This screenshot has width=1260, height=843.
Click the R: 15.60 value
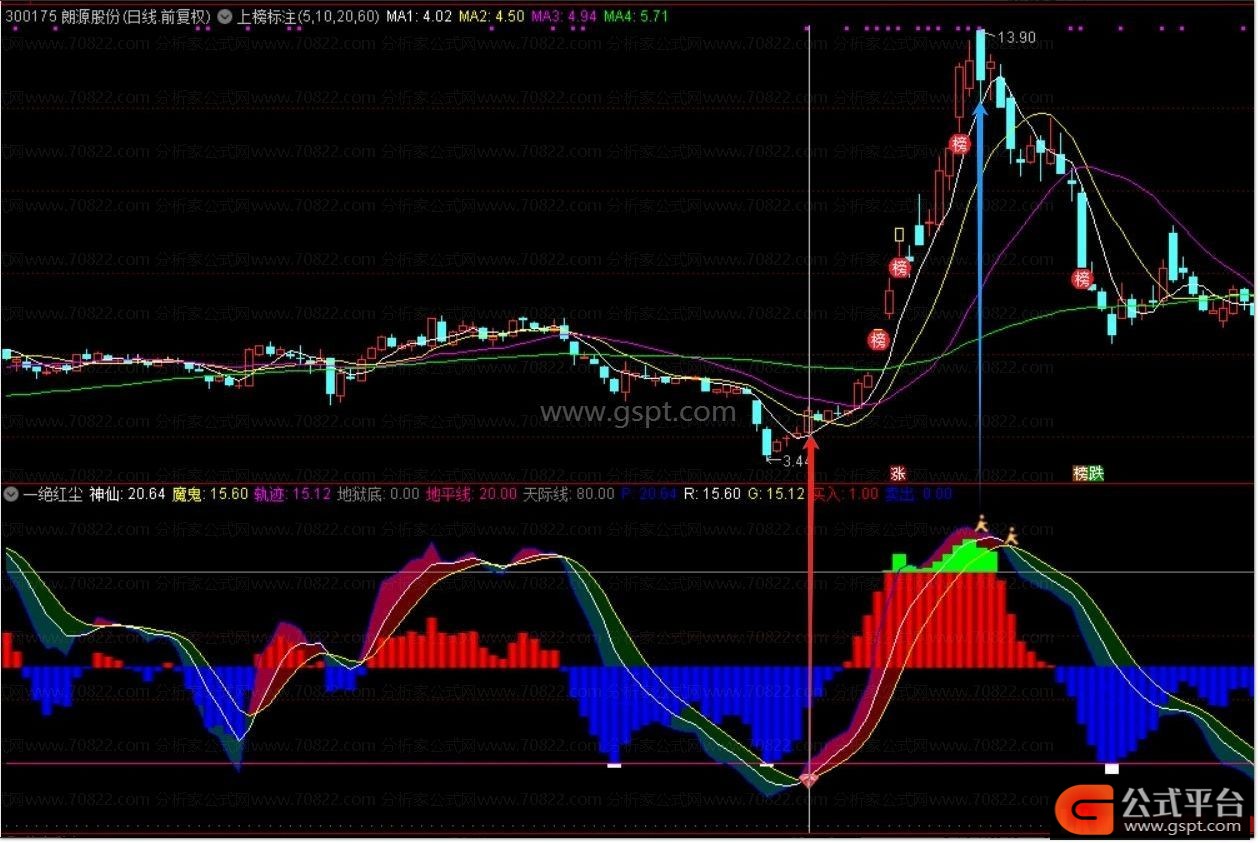pos(712,494)
